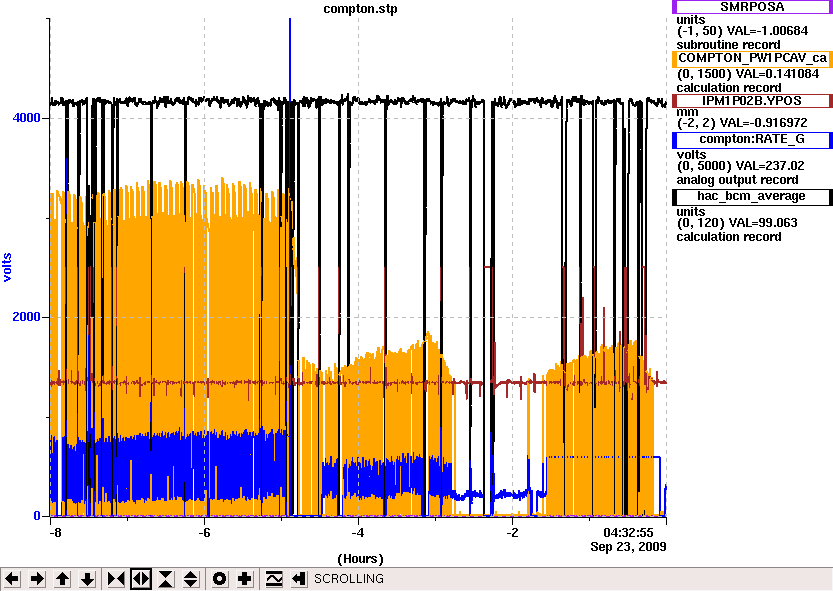The image size is (833, 591).
Task: Click the auto-scale circle icon
Action: click(219, 579)
